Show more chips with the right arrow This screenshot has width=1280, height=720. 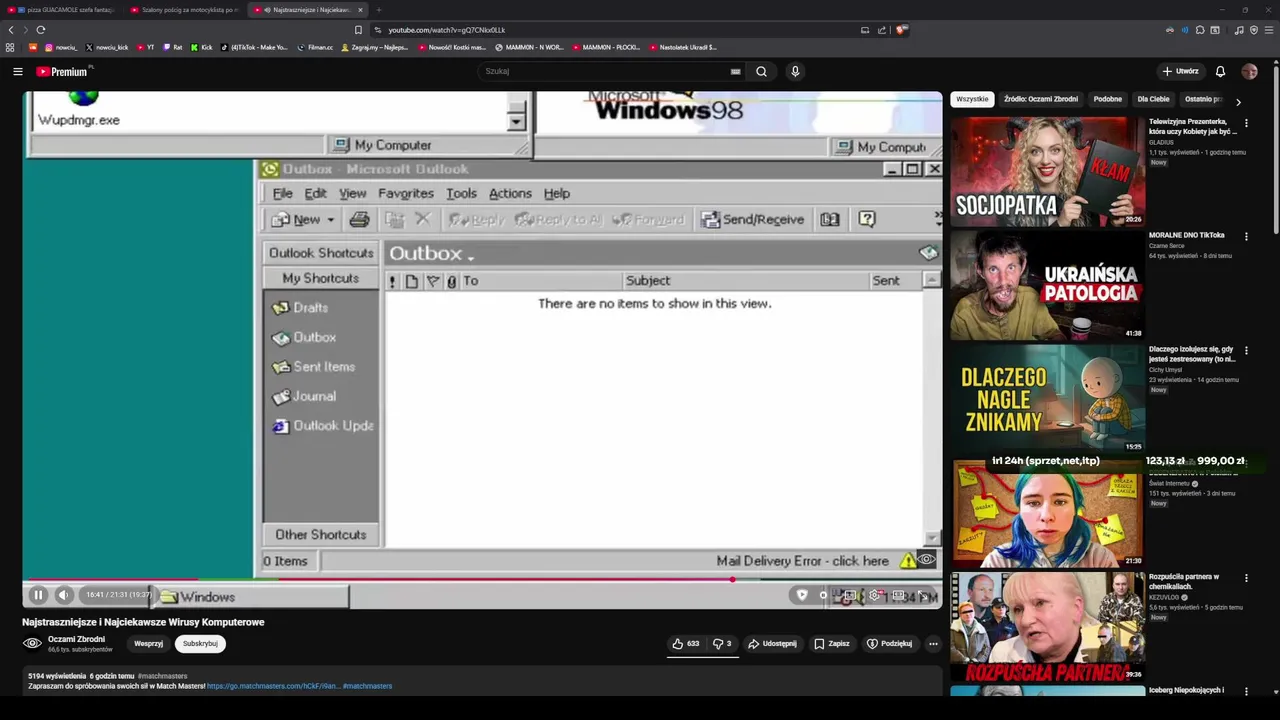pos(1238,101)
